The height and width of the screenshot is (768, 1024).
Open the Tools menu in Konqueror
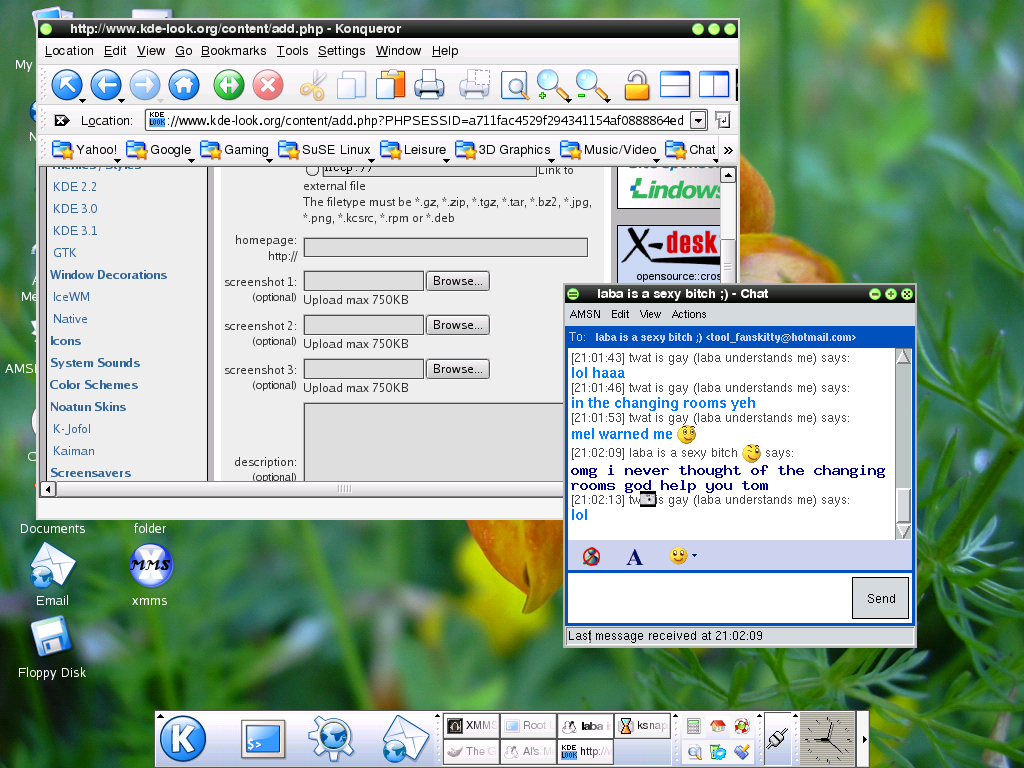click(292, 51)
